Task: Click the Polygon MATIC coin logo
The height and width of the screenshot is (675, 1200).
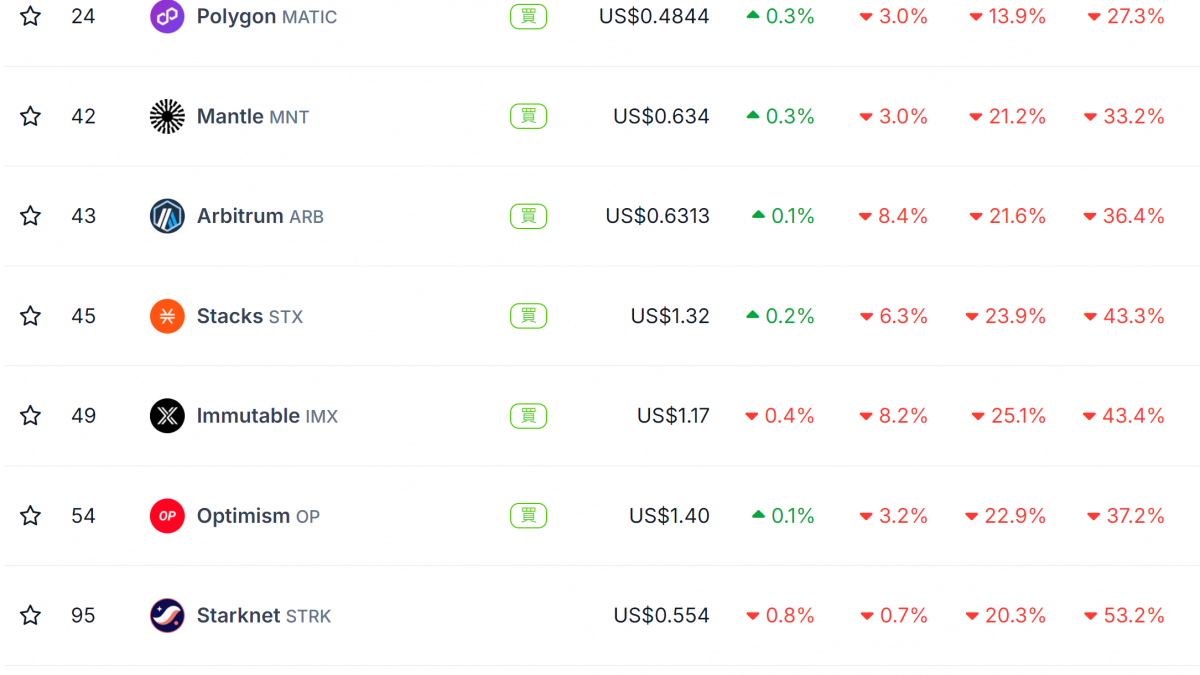Action: tap(167, 16)
